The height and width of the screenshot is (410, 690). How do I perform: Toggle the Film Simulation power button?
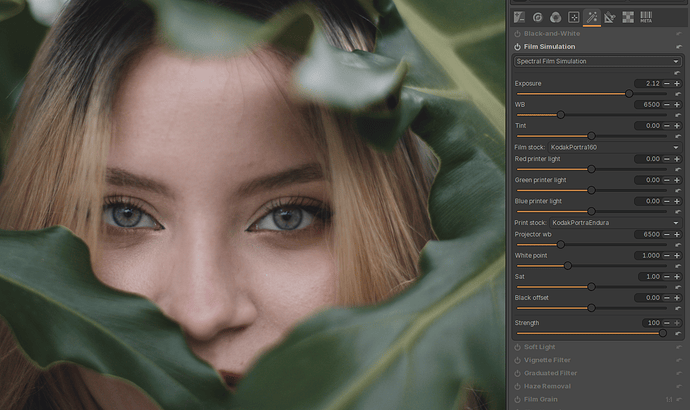pyautogui.click(x=518, y=47)
